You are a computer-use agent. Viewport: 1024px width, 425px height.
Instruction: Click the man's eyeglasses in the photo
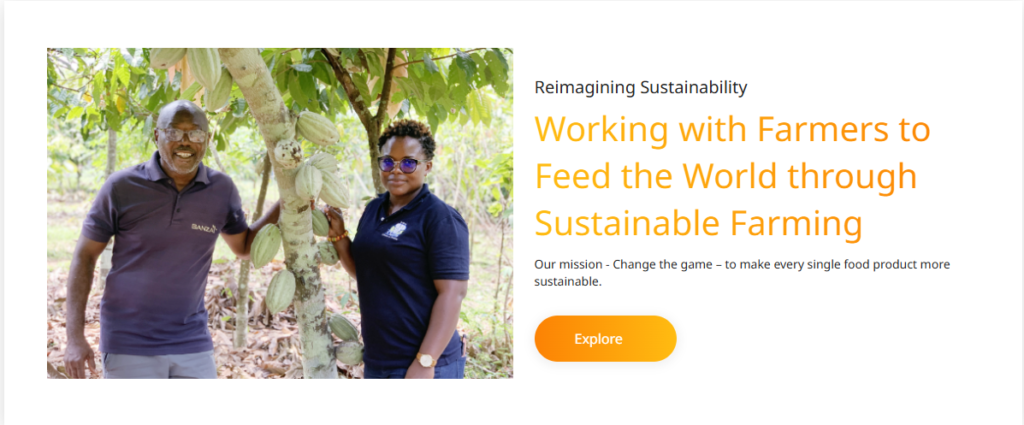(183, 134)
